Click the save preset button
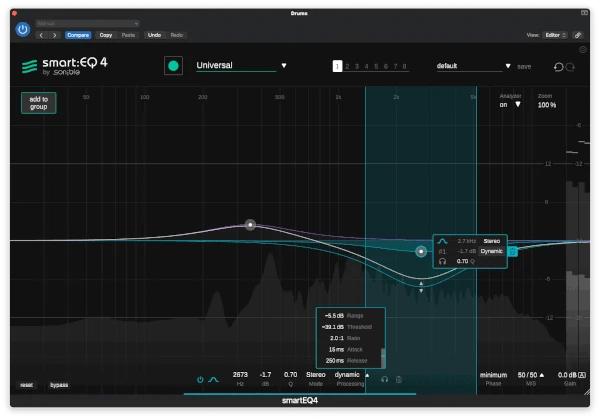This screenshot has width=600, height=419. point(524,67)
